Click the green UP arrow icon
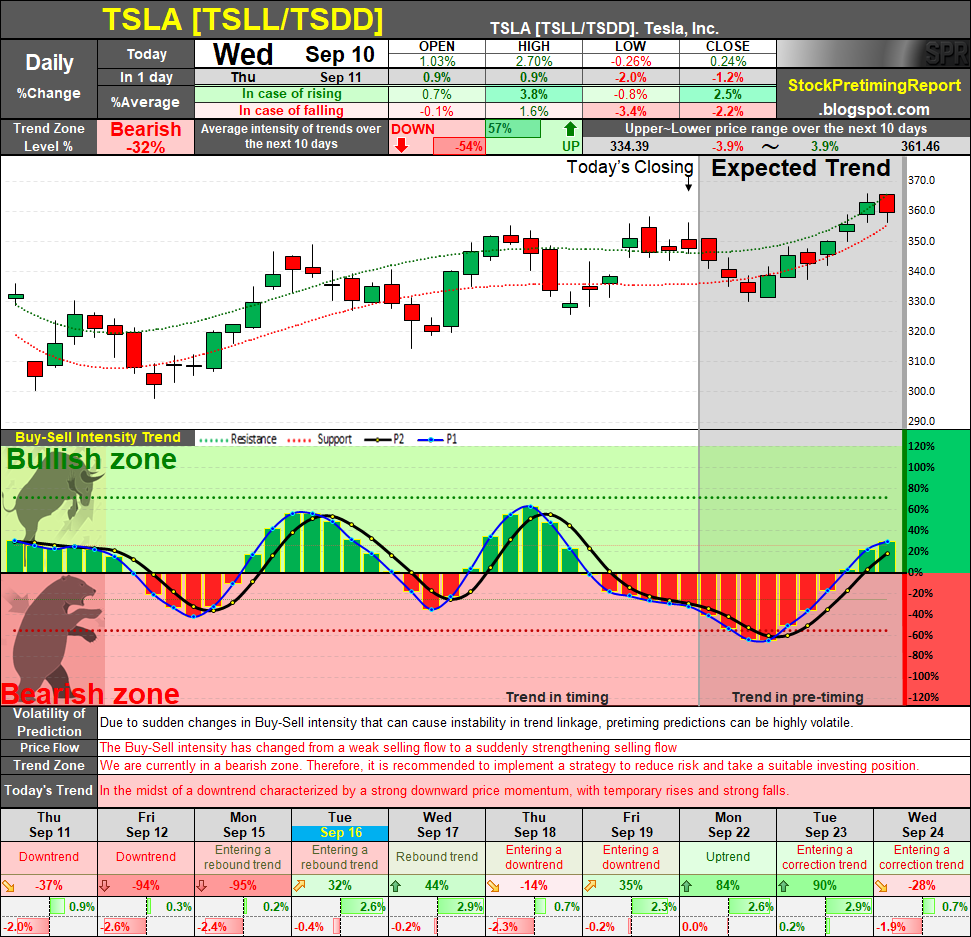Image resolution: width=971 pixels, height=937 pixels. tap(570, 129)
